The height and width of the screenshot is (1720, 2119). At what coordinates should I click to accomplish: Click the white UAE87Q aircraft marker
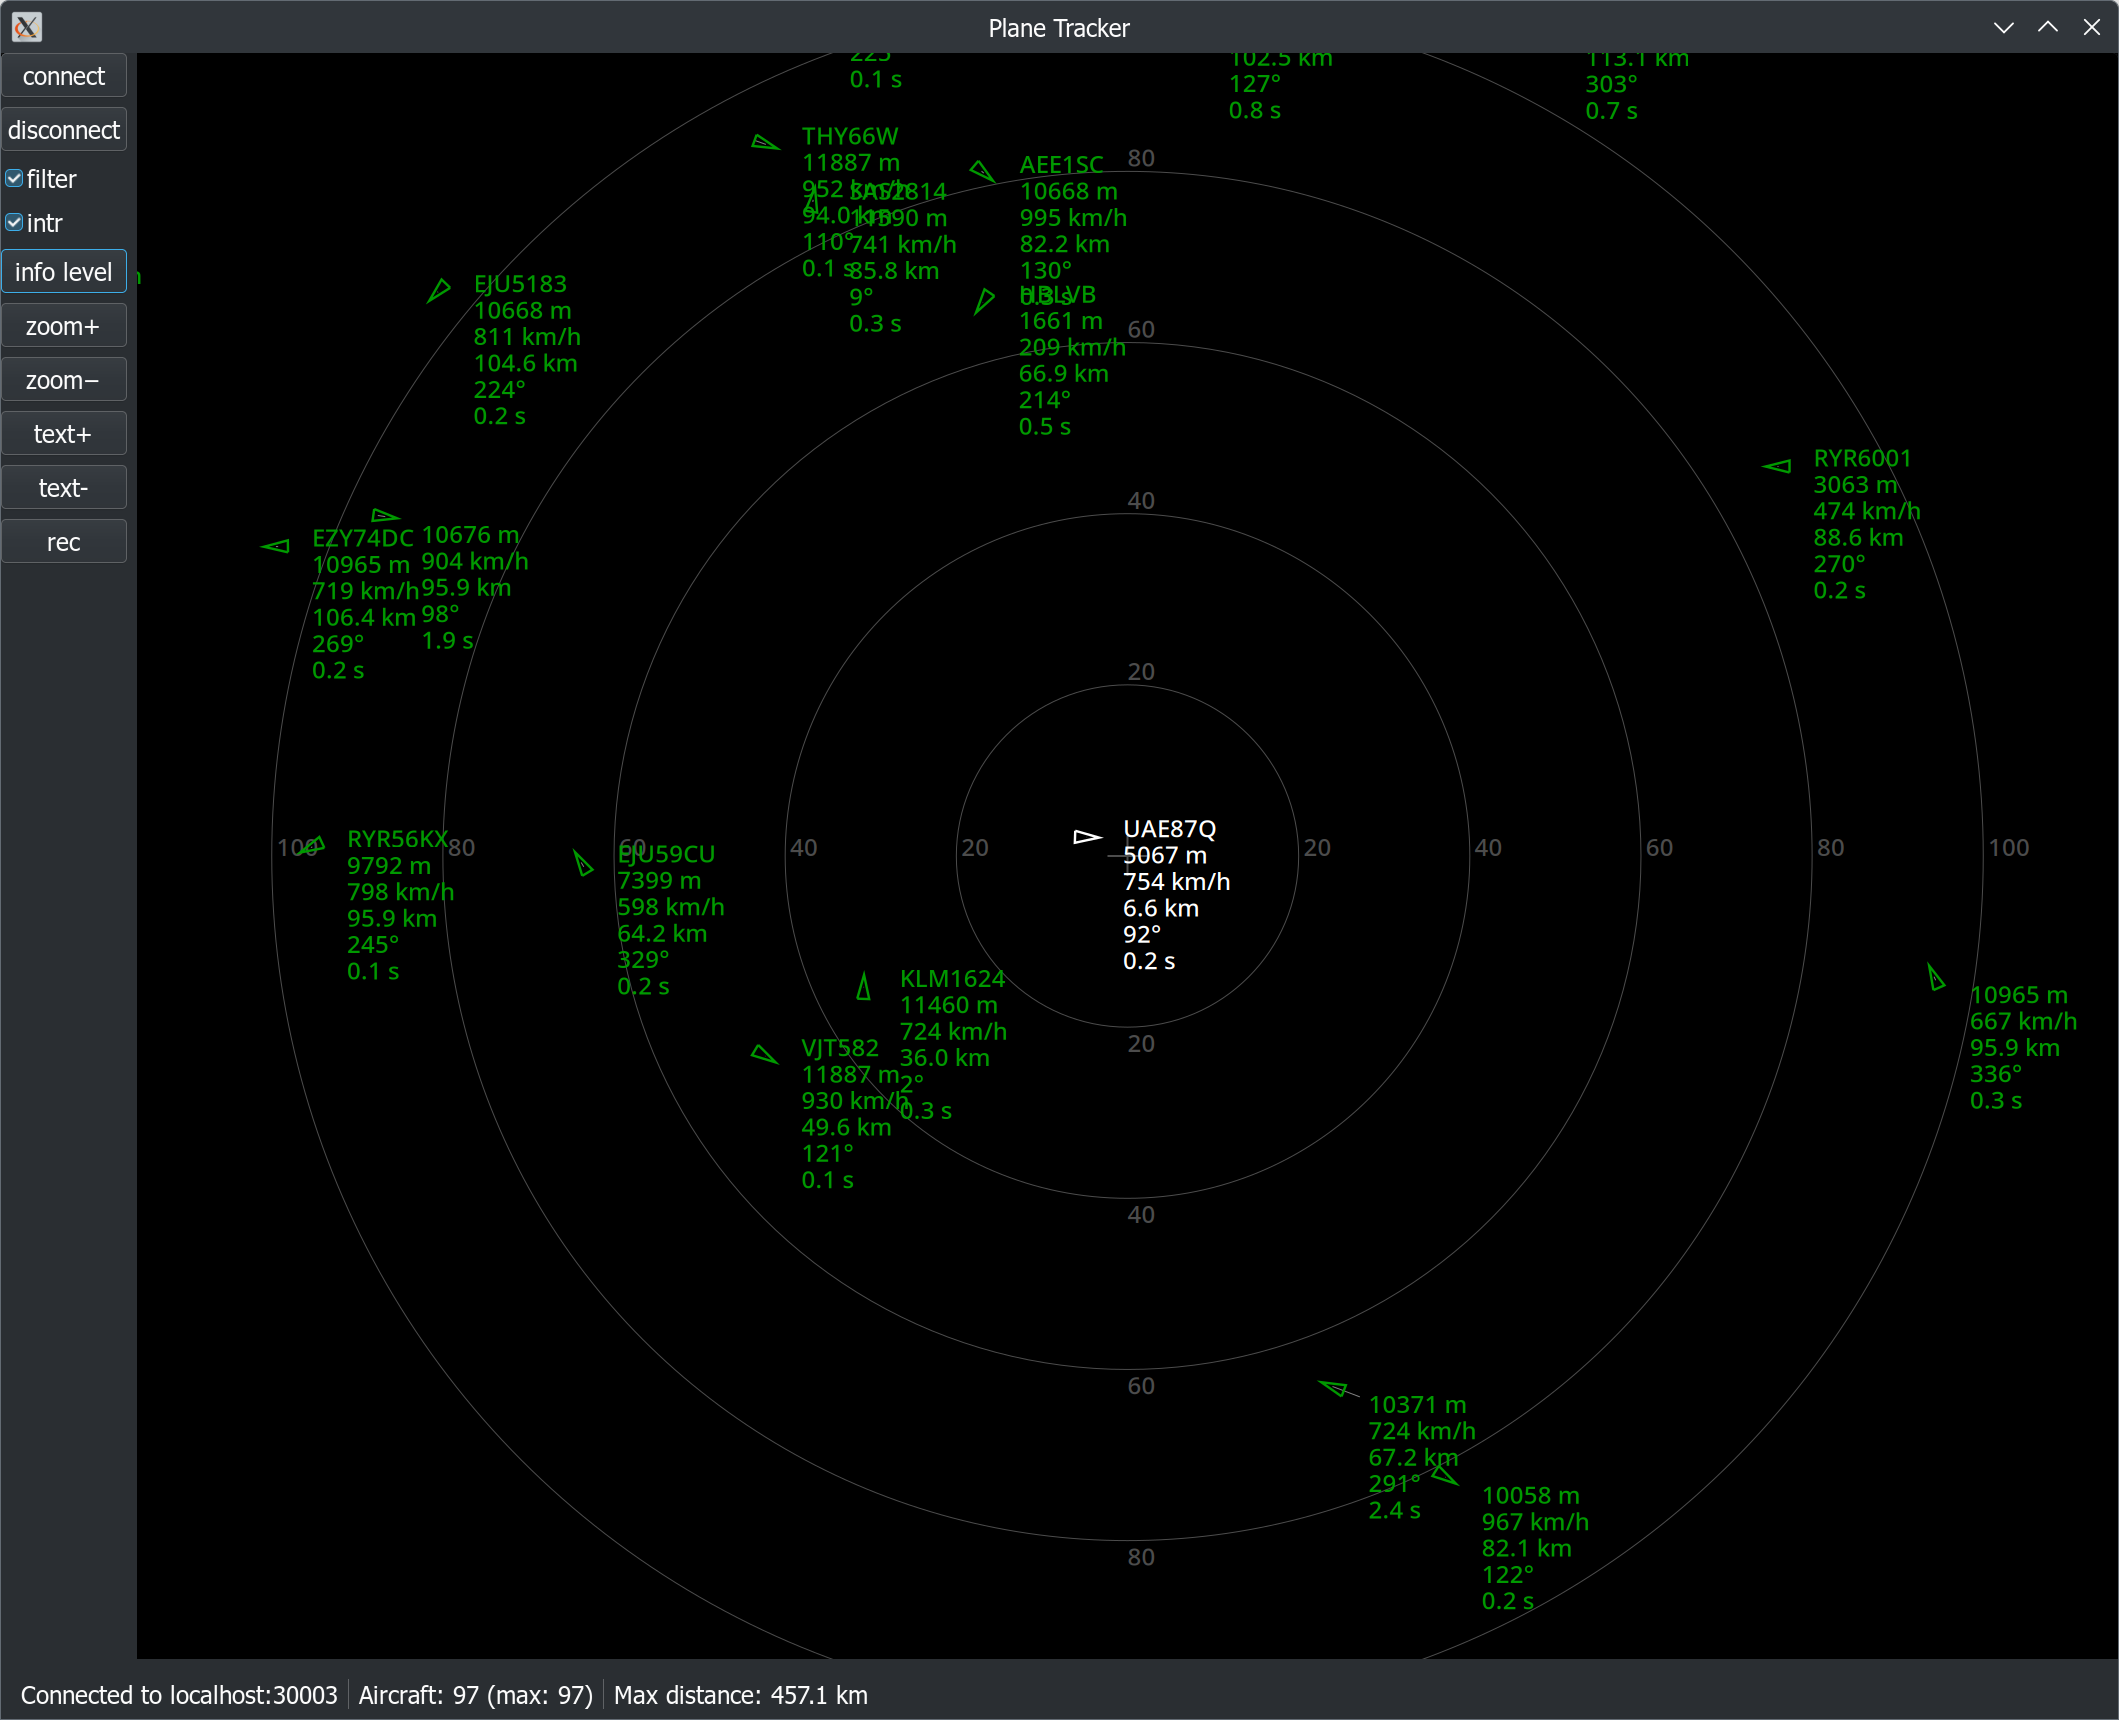coord(1087,837)
